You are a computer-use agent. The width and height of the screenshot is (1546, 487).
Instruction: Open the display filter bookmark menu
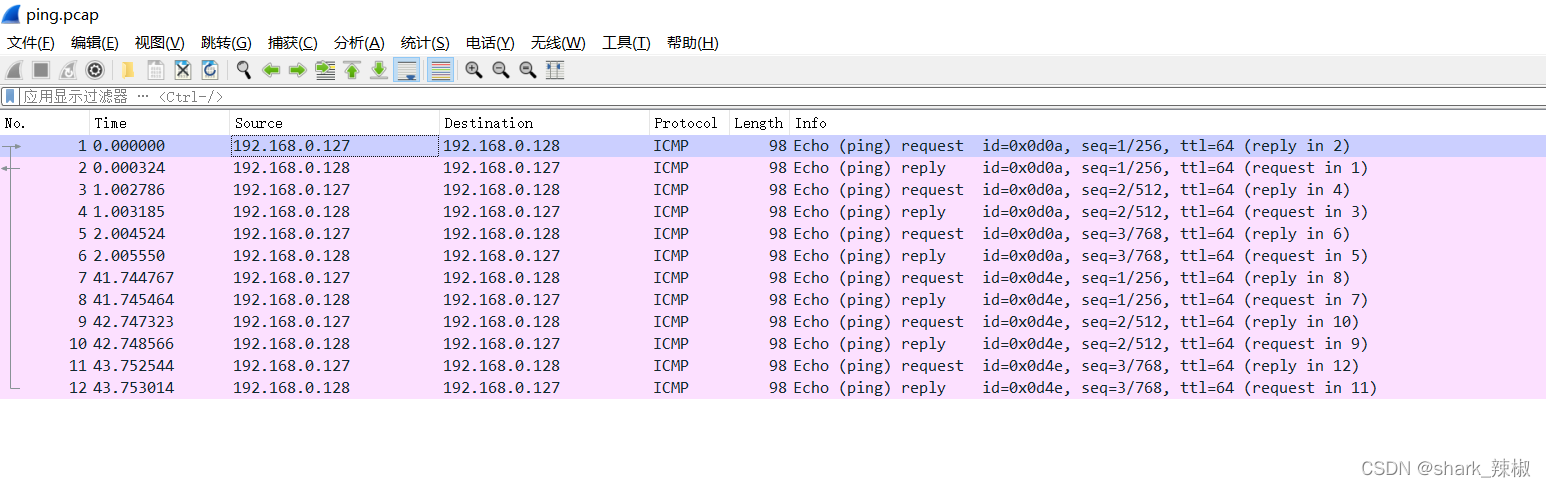(x=10, y=97)
